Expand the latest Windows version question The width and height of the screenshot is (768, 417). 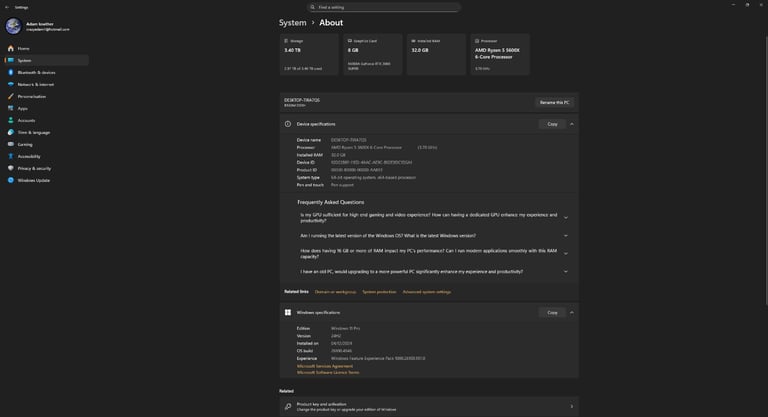pos(566,236)
